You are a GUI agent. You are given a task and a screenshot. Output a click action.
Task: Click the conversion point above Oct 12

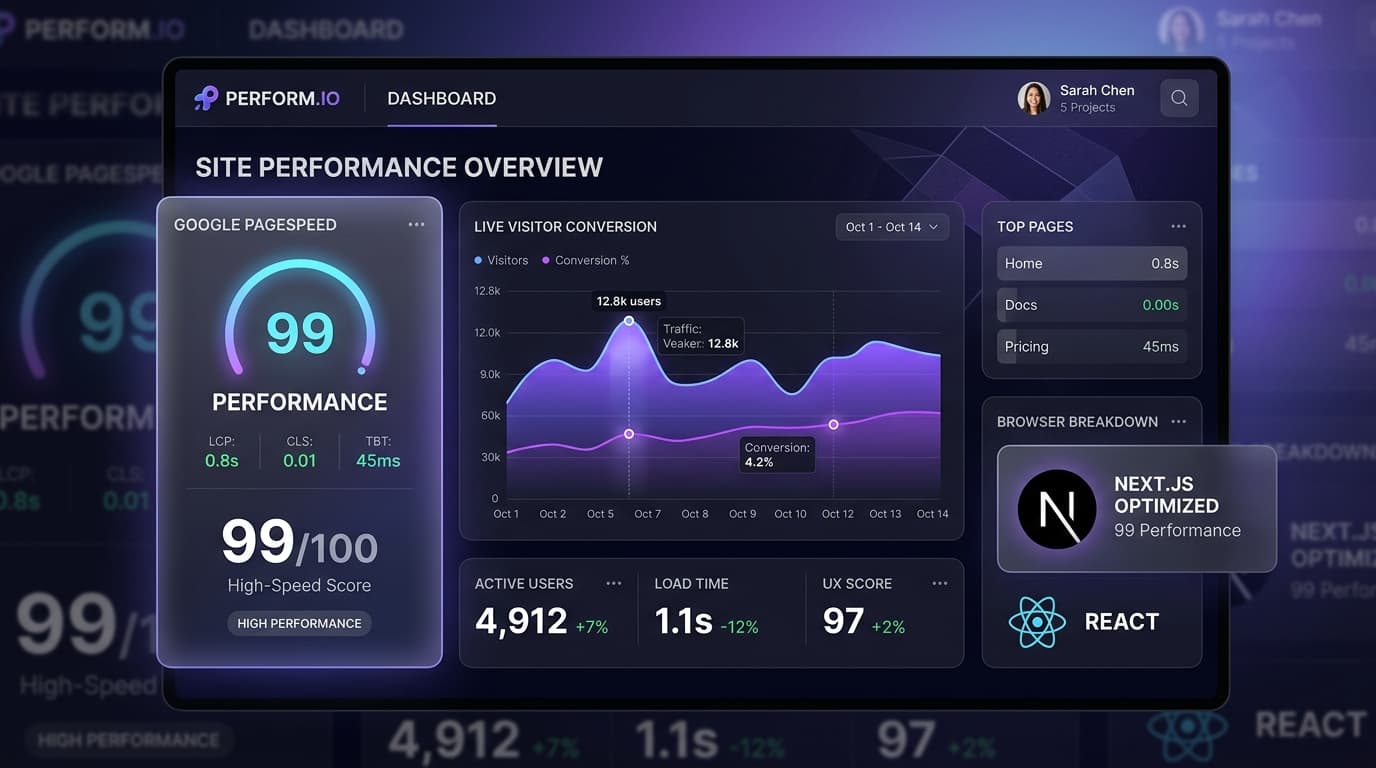tap(833, 425)
